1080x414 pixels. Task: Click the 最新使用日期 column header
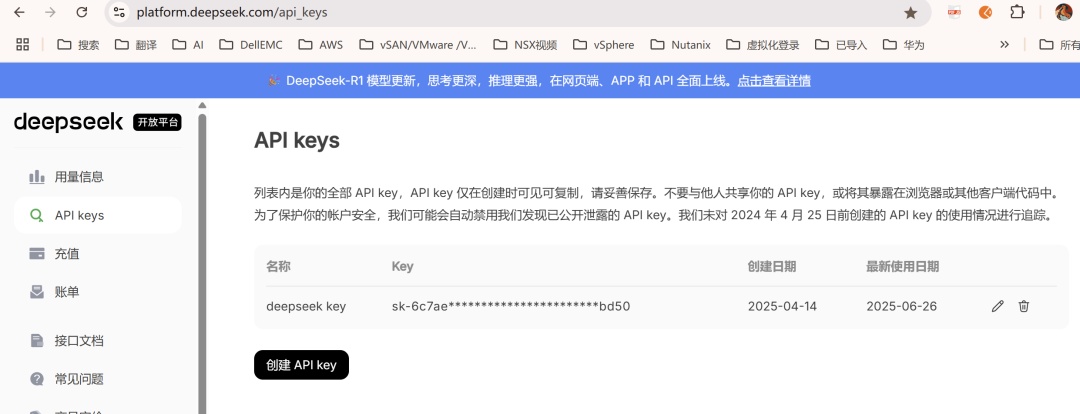point(902,267)
